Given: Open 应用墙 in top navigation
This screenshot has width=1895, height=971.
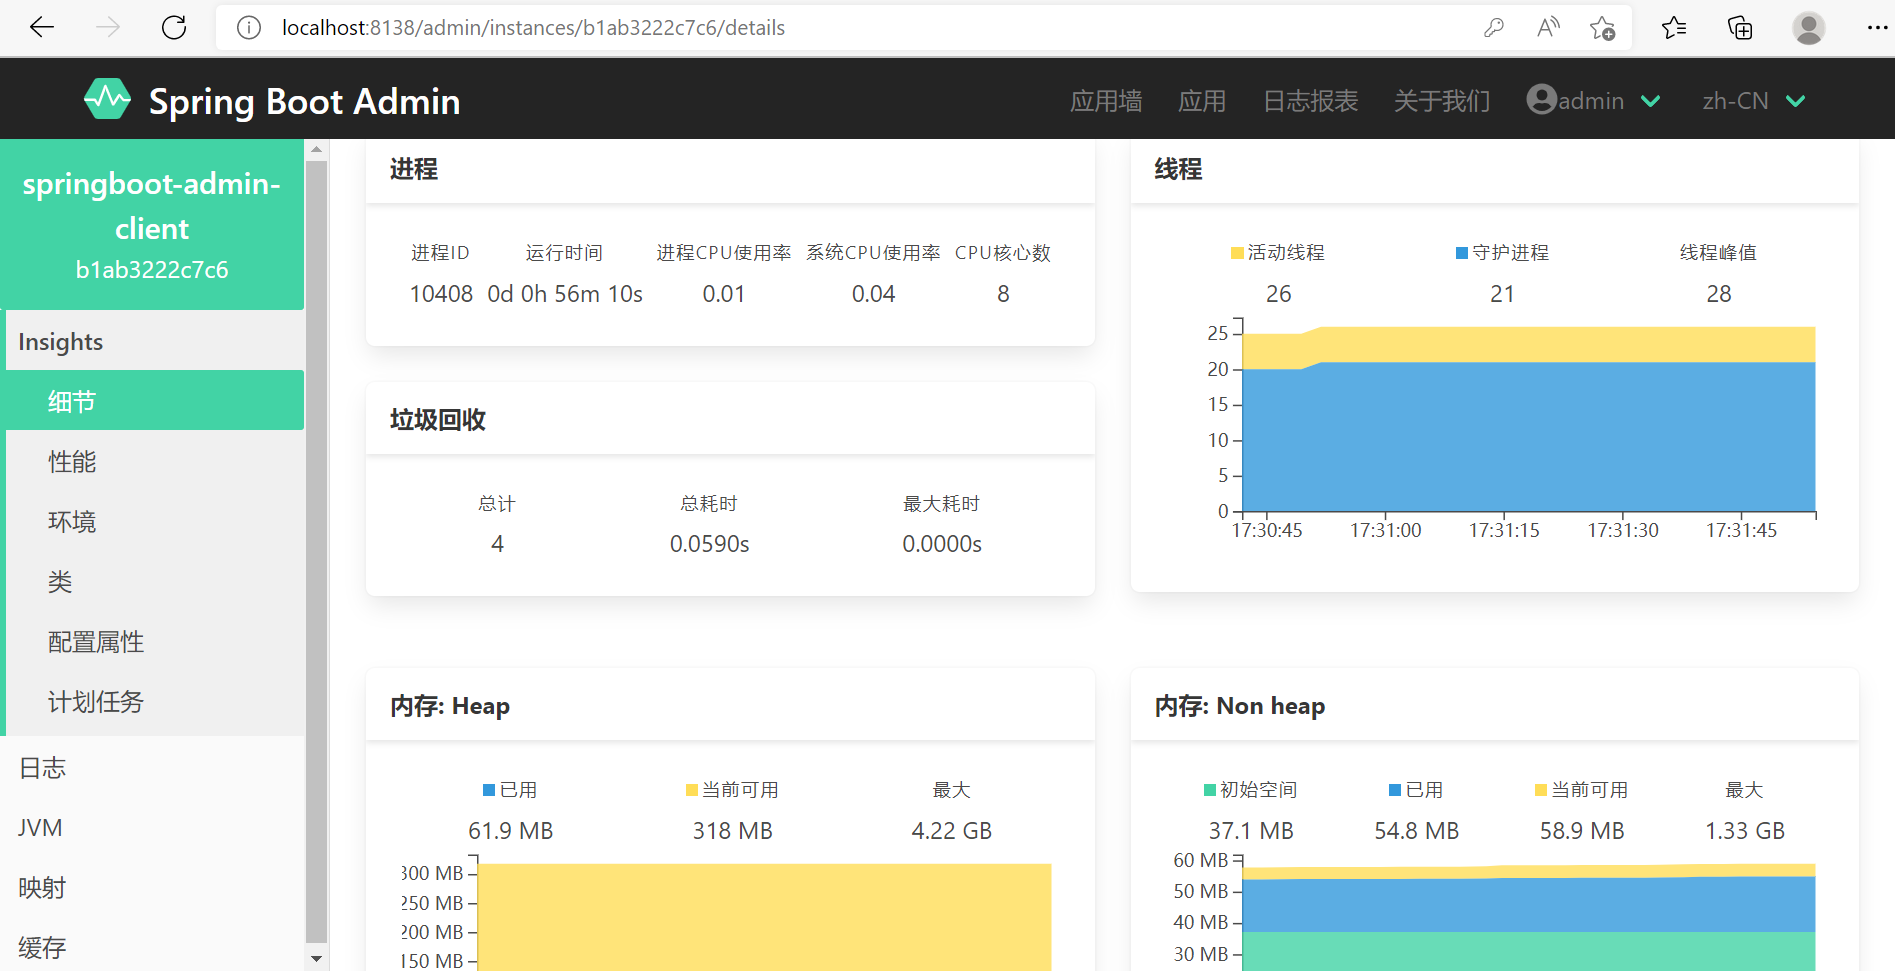Looking at the screenshot, I should pyautogui.click(x=1106, y=101).
